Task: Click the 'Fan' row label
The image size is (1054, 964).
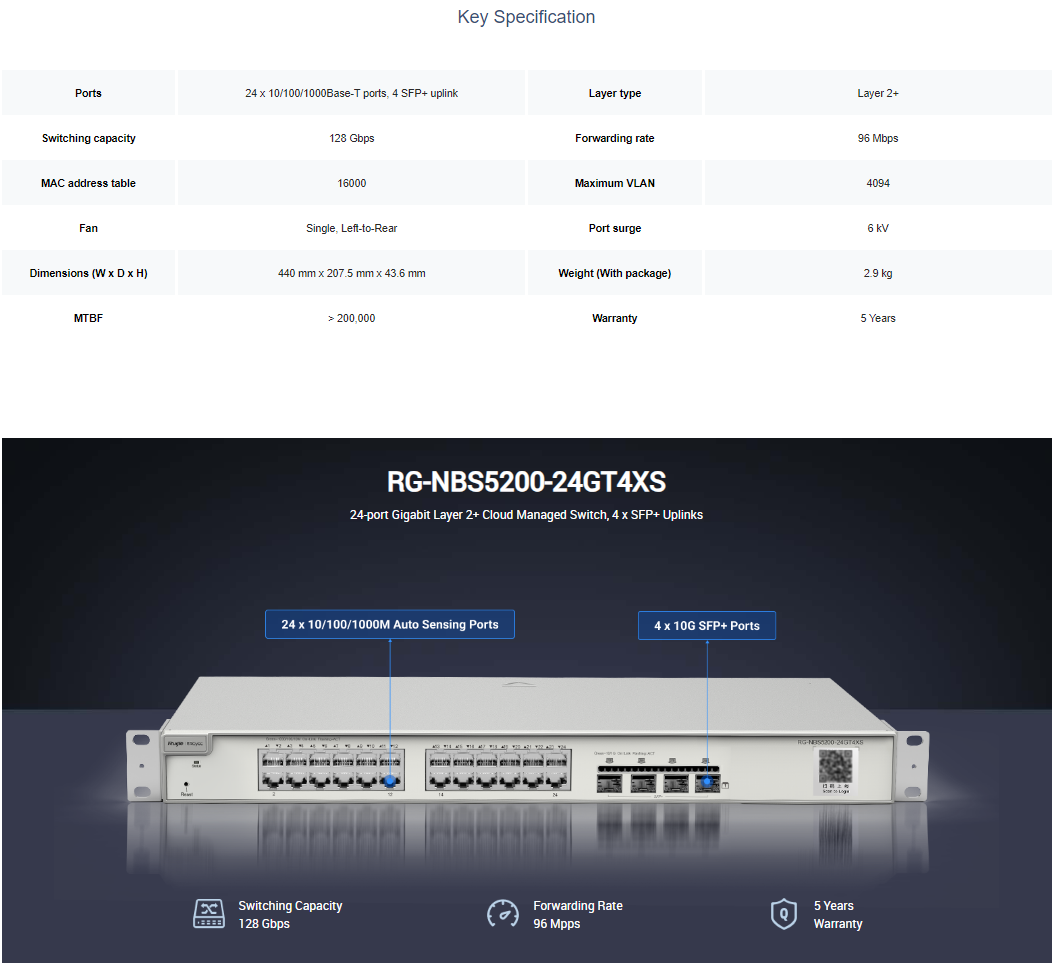Action: pyautogui.click(x=88, y=229)
